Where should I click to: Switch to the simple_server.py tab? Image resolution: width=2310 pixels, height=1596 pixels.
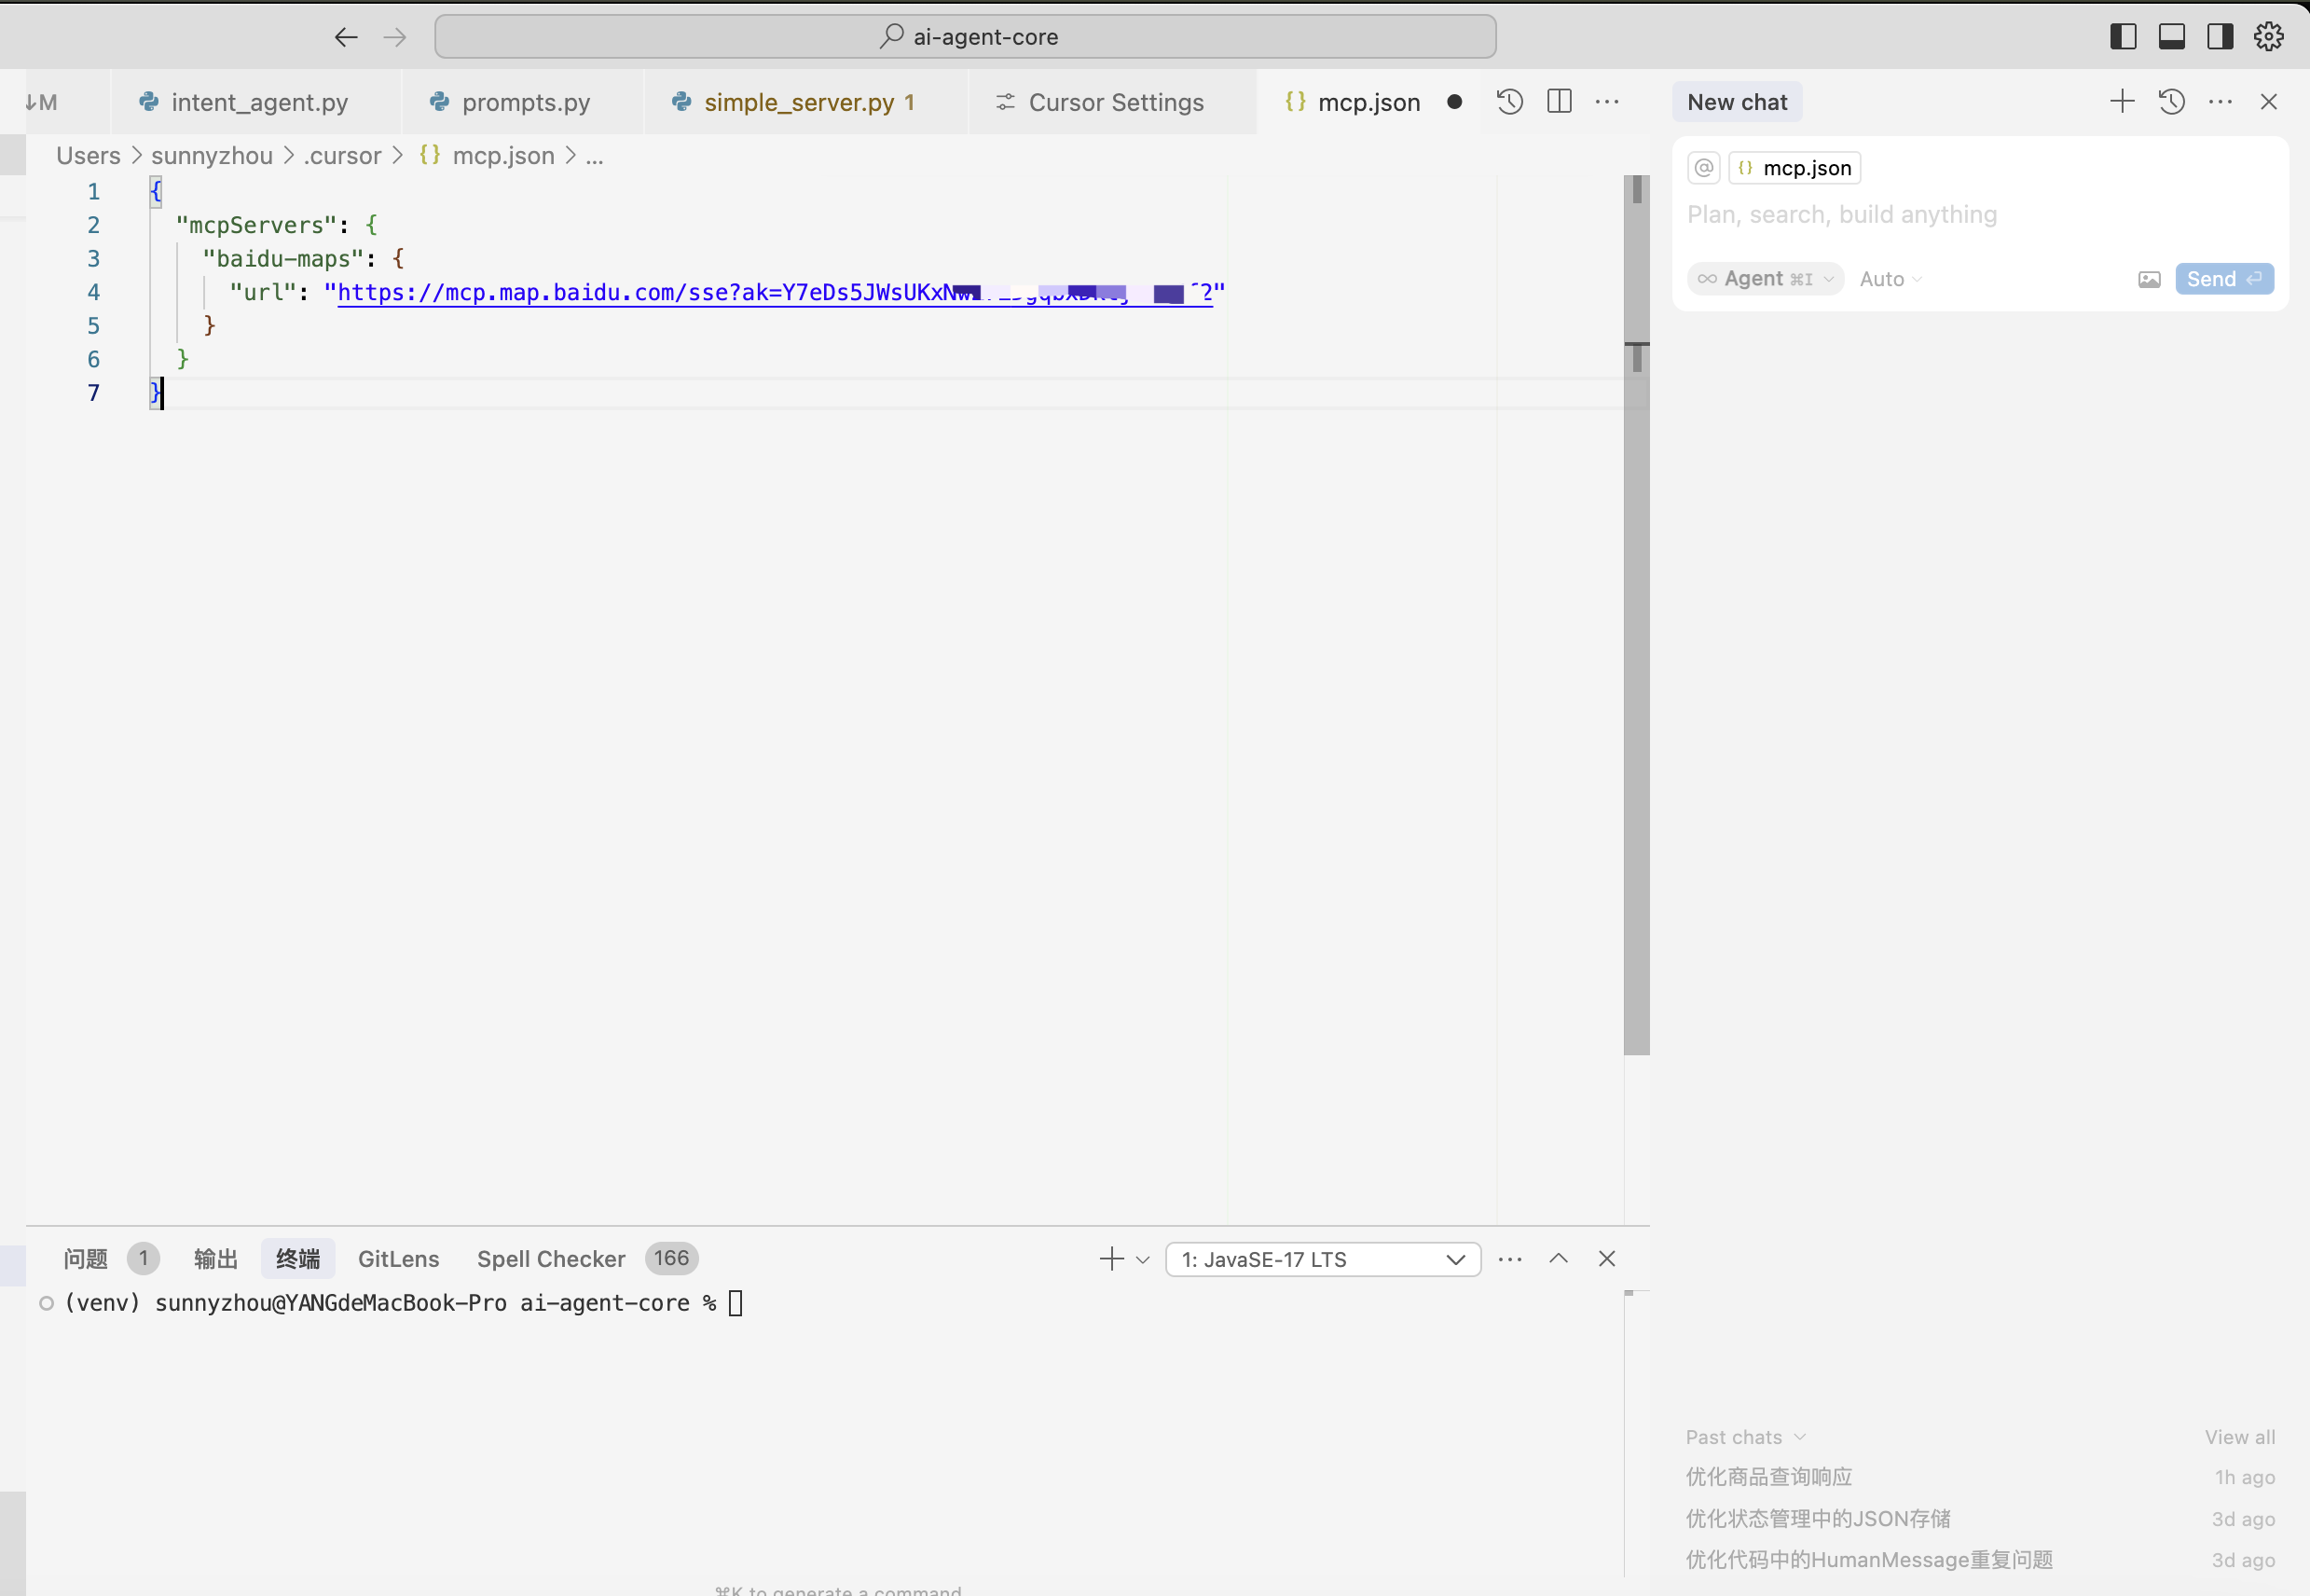click(x=798, y=102)
